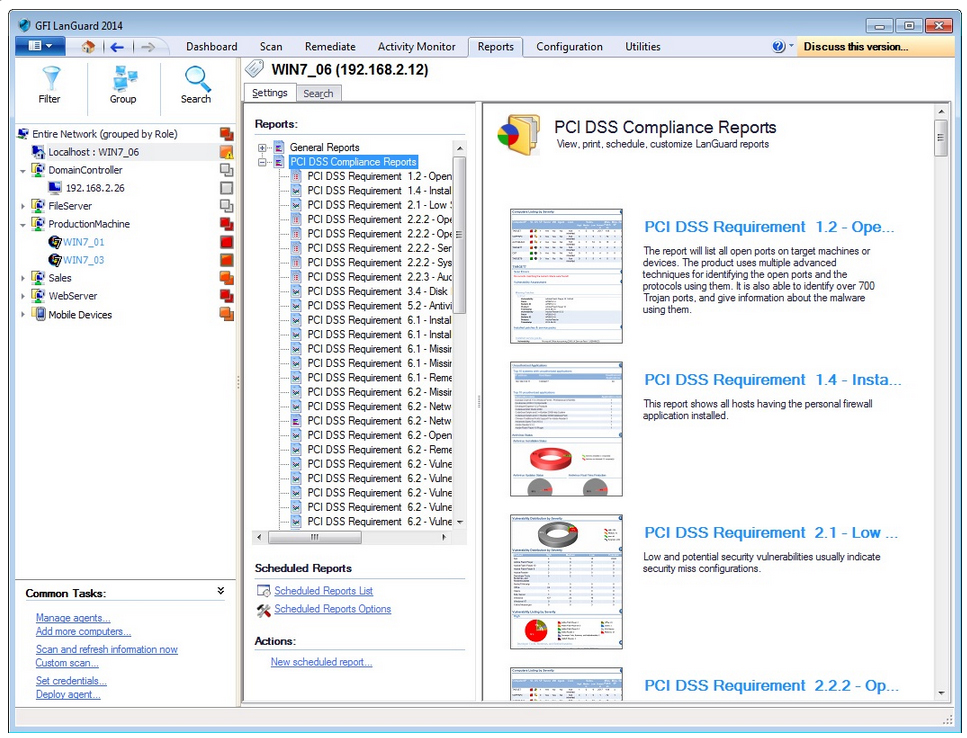The image size is (967, 738).
Task: Click the Localhost WIN7_06 warning status icon
Action: (226, 152)
